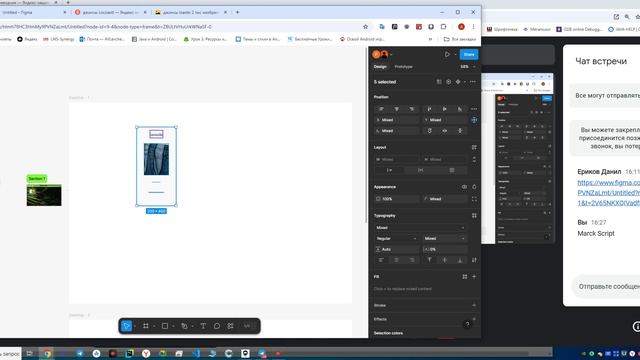Switch to the Figma browser tab
The height and width of the screenshot is (360, 640).
(x=33, y=12)
